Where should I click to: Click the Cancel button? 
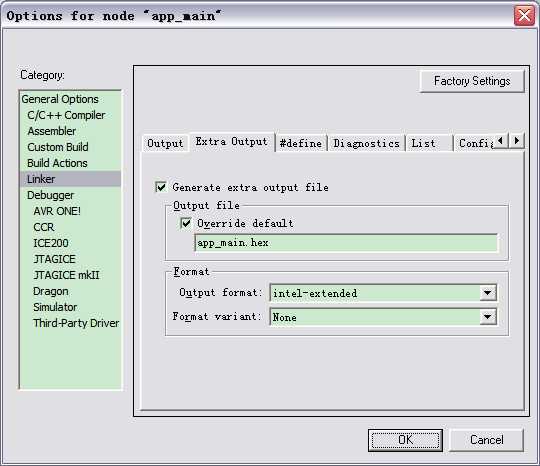[x=487, y=440]
